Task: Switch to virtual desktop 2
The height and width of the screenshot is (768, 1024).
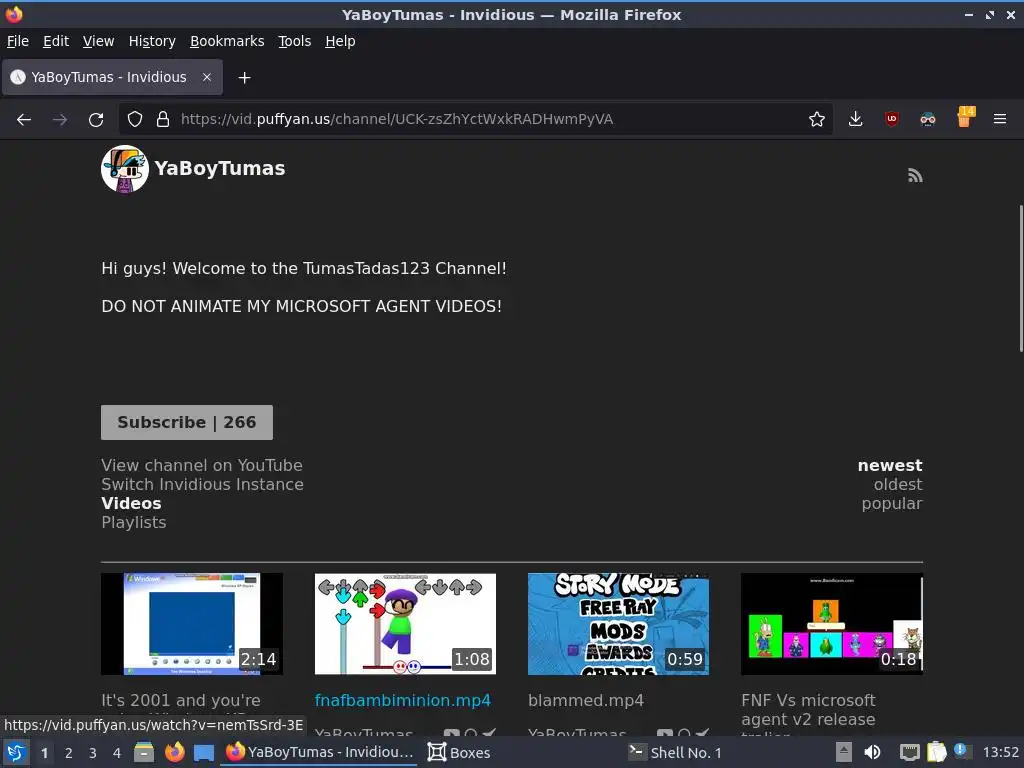Action: click(69, 753)
